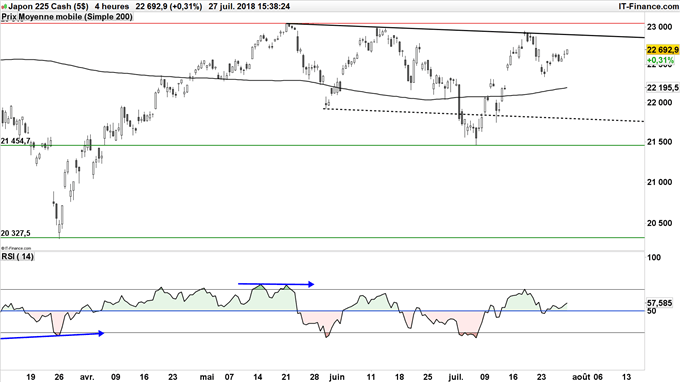Image resolution: width=680 pixels, height=382 pixels.
Task: Click the juil. date axis label
Action: click(455, 377)
